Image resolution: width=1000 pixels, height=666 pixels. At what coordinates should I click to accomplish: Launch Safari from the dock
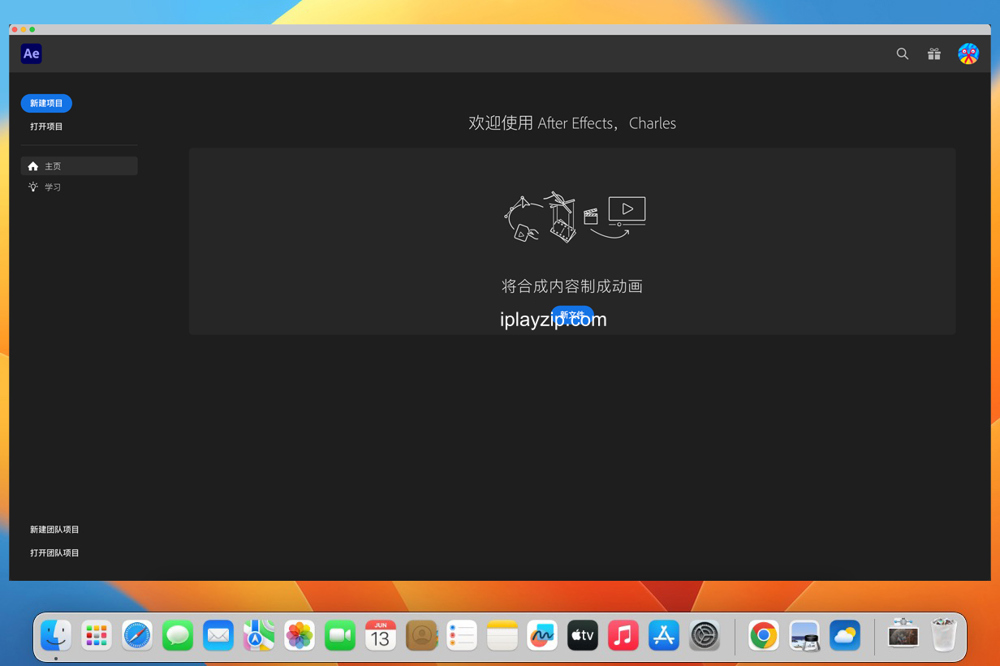click(x=137, y=635)
